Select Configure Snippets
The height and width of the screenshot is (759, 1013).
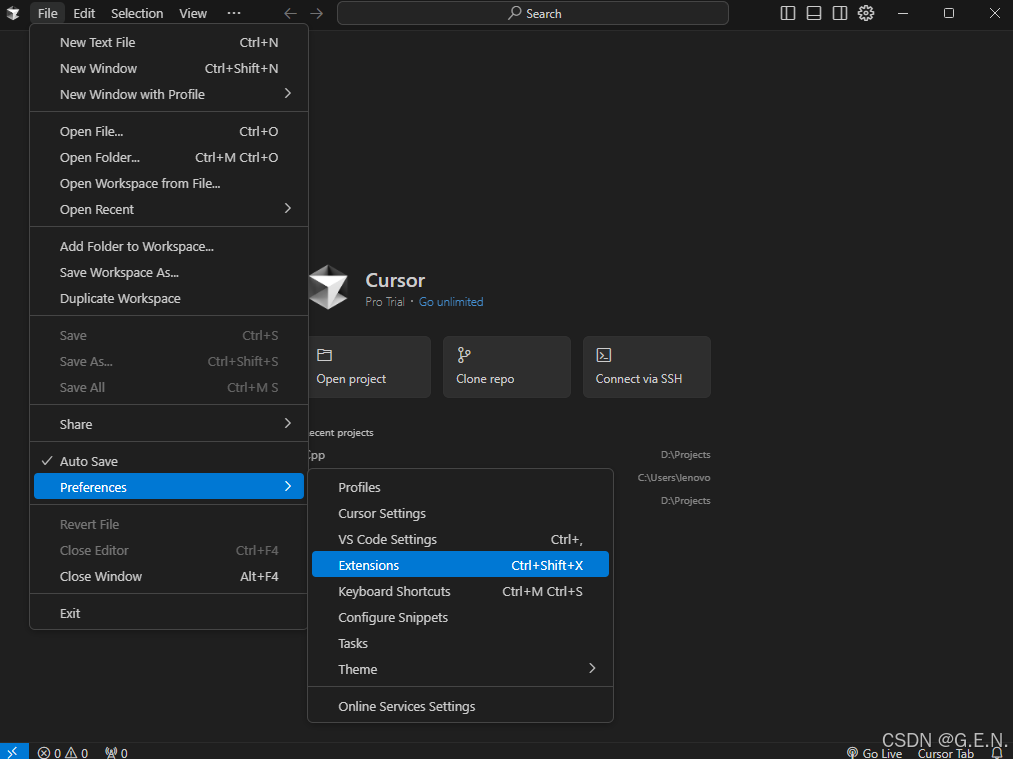click(x=460, y=618)
